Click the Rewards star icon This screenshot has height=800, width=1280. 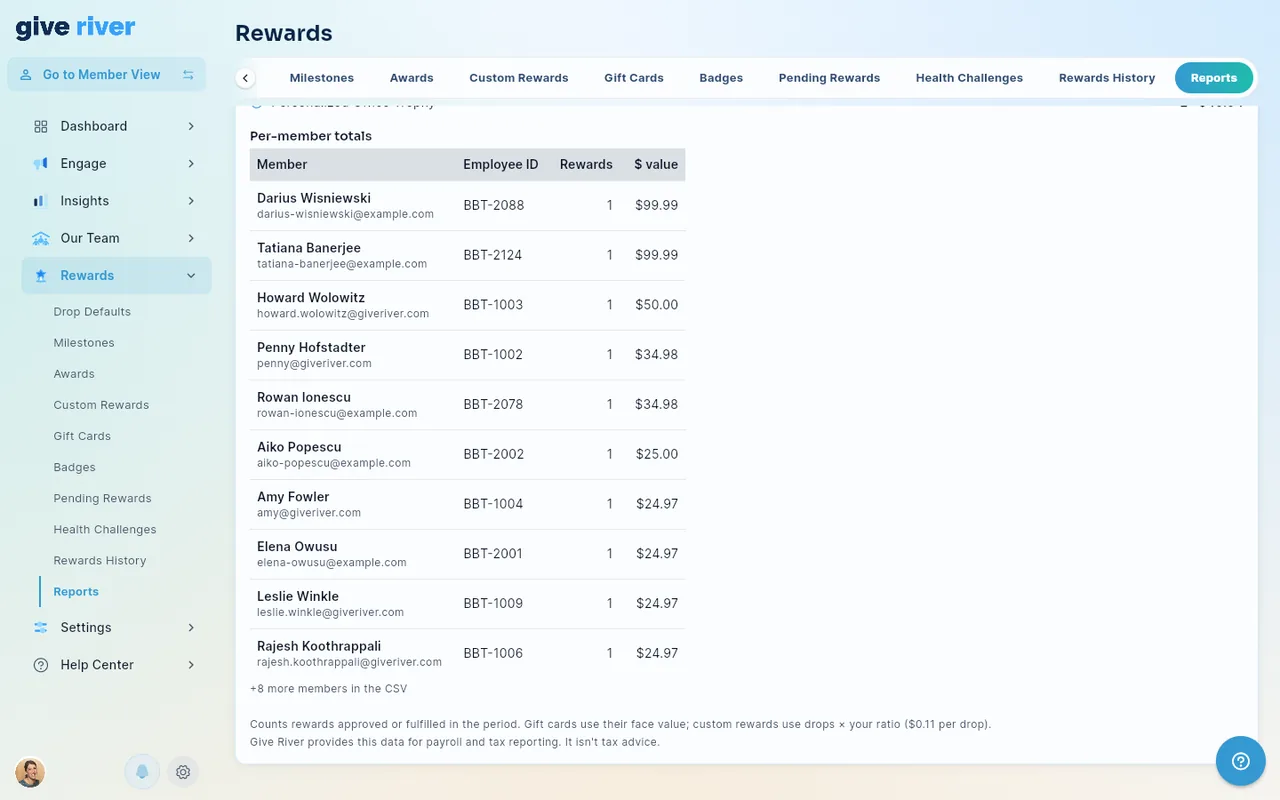[x=41, y=276]
